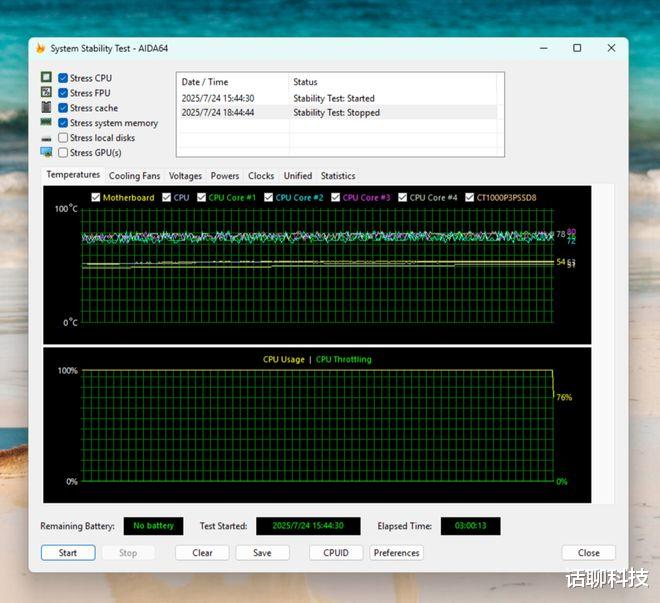Switch to the Statistics tab
Screen dimensions: 660x603
pos(338,176)
